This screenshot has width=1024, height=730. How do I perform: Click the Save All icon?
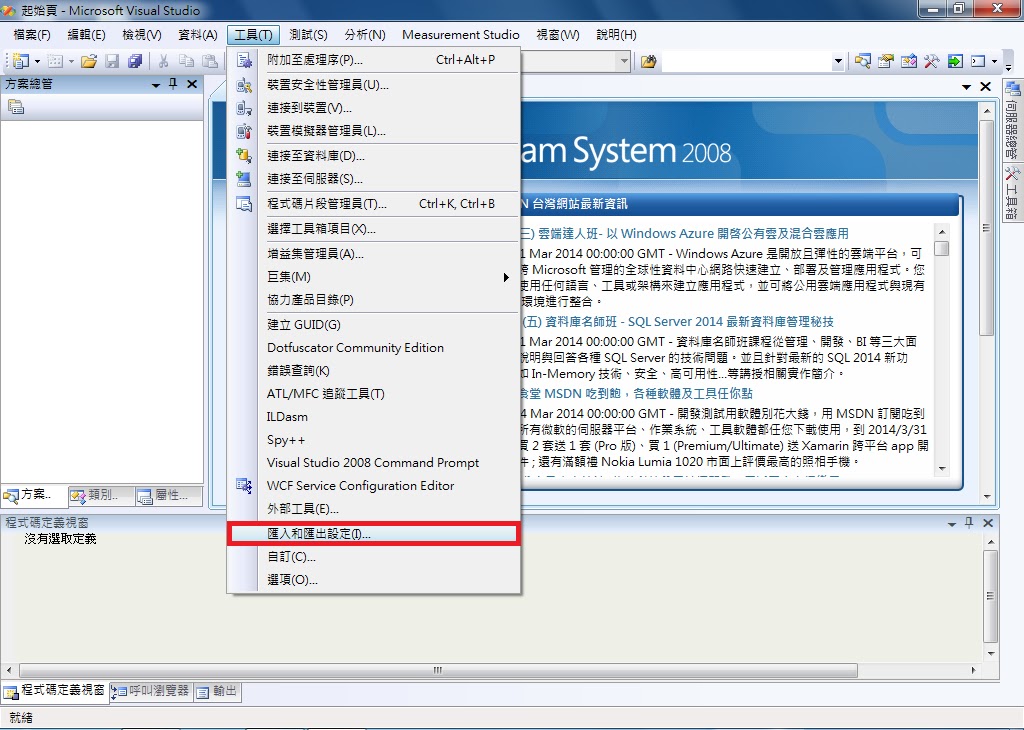(135, 61)
